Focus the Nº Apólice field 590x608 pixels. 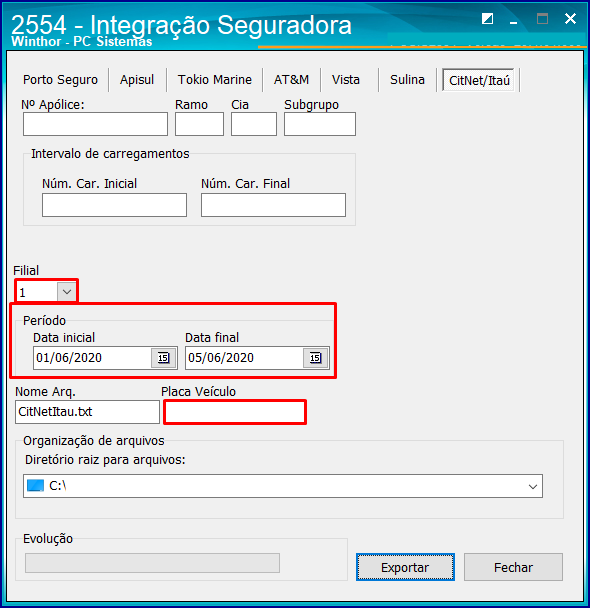click(x=95, y=124)
